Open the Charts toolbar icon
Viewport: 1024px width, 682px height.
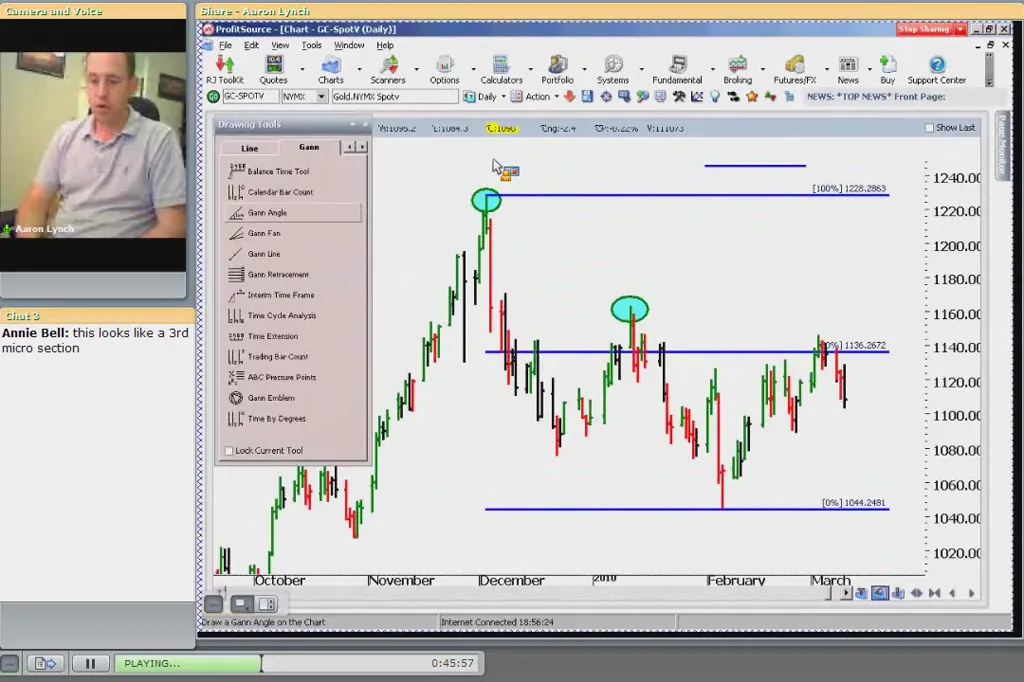pyautogui.click(x=330, y=69)
